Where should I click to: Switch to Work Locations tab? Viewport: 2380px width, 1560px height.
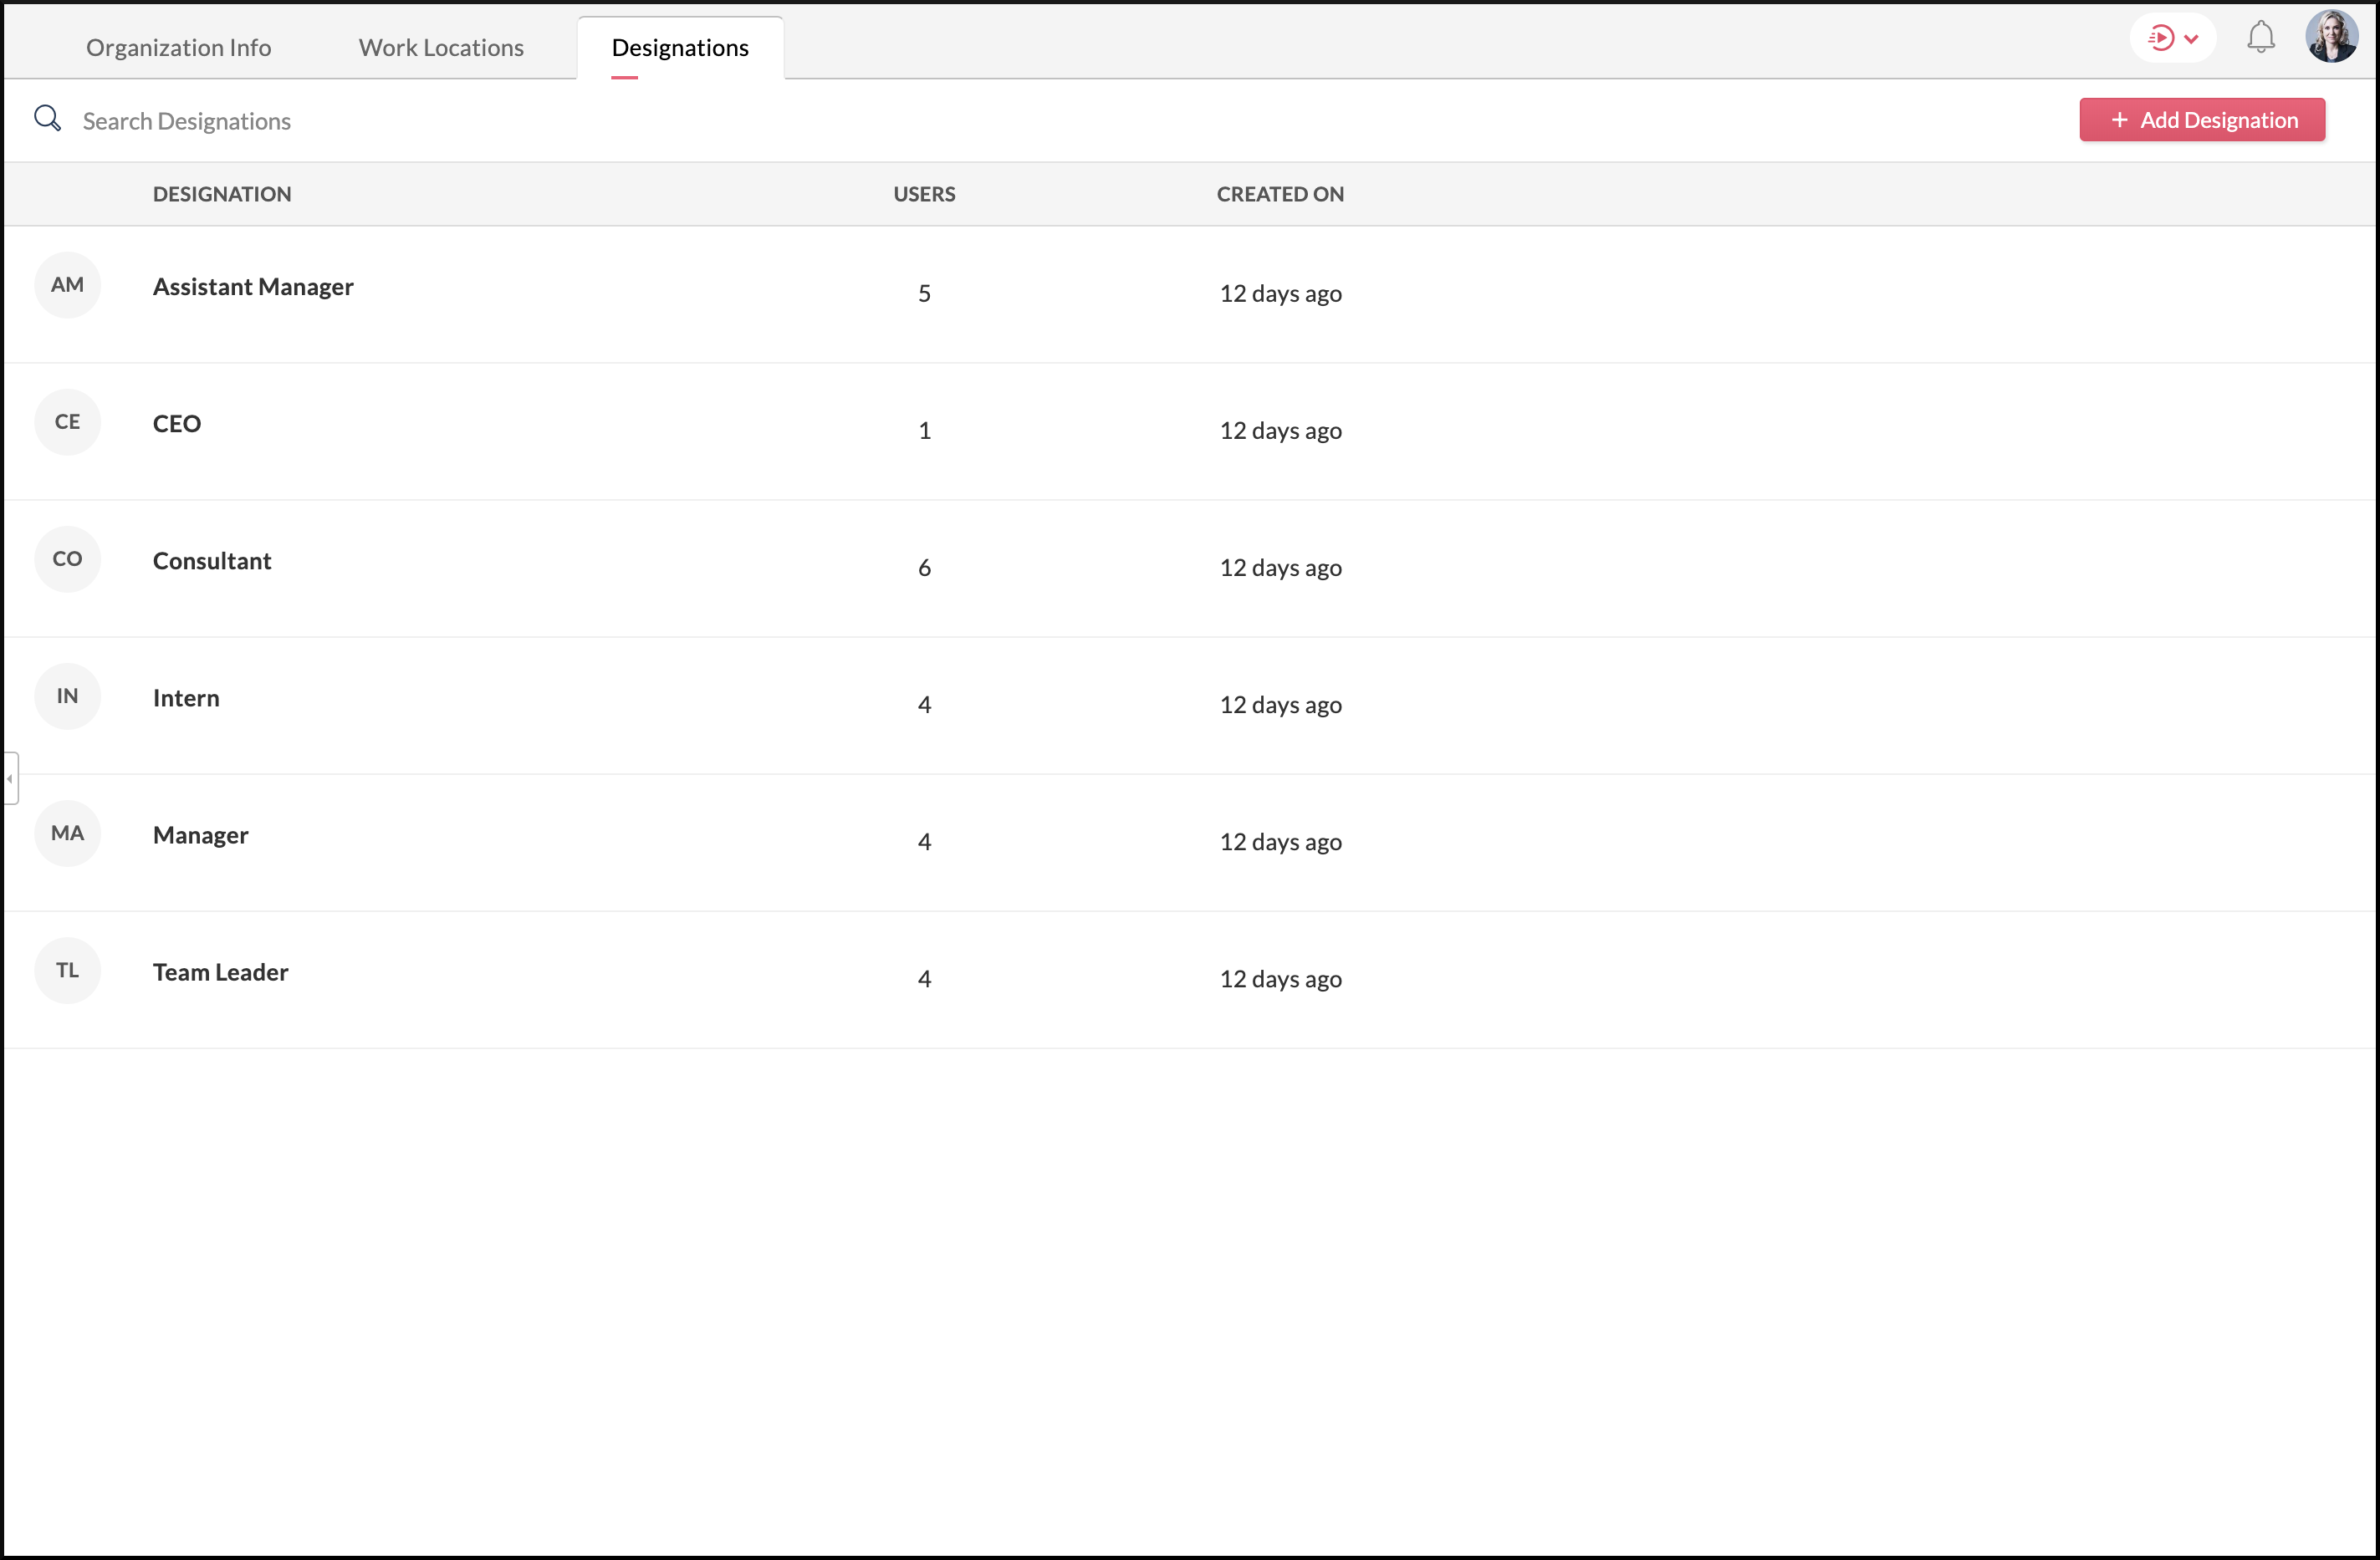coord(441,47)
